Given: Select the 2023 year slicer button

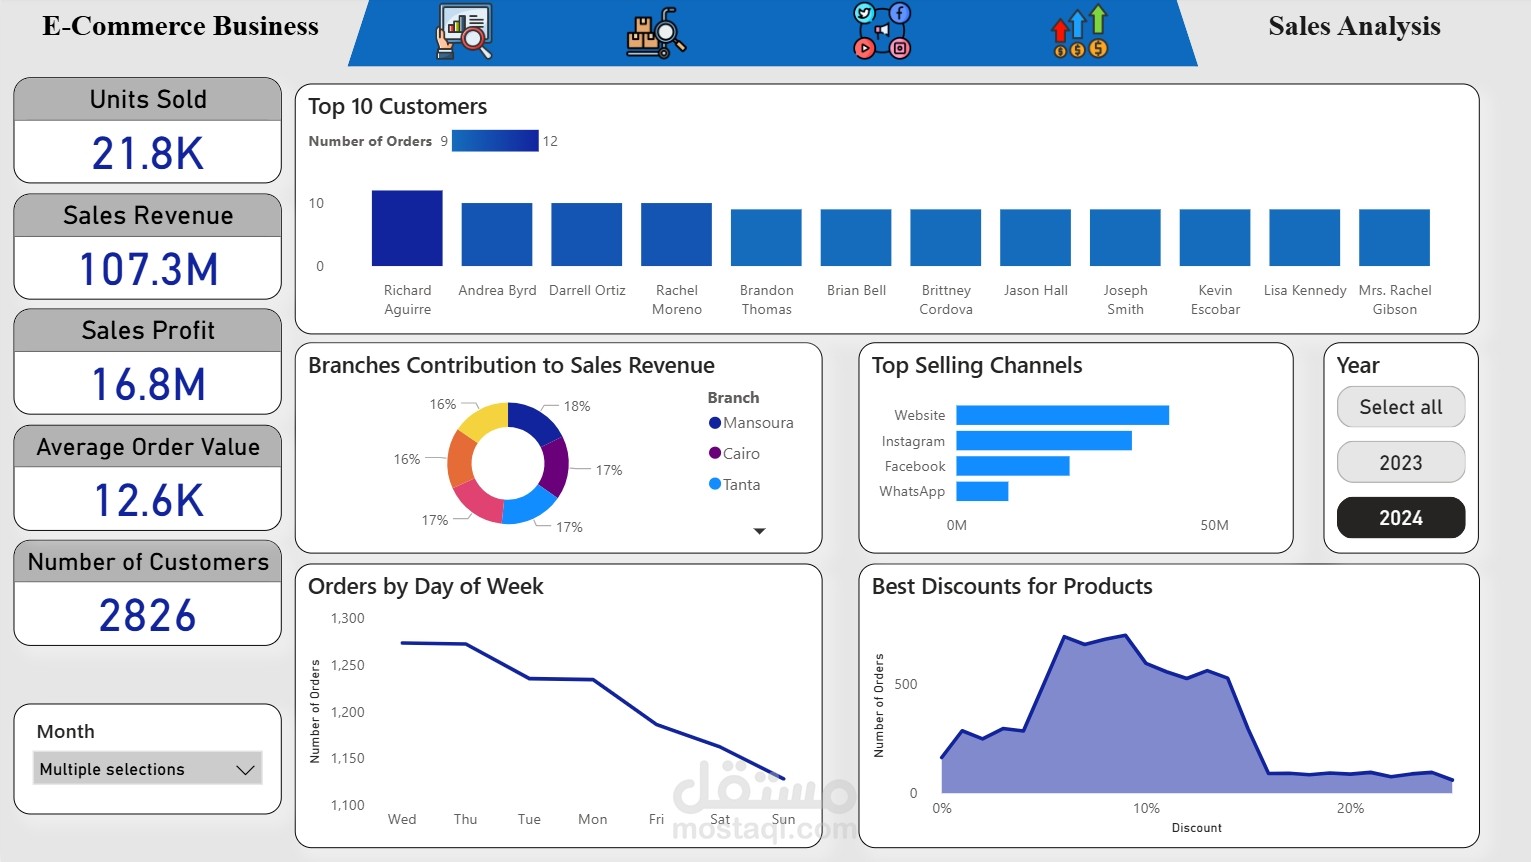Looking at the screenshot, I should [x=1401, y=463].
